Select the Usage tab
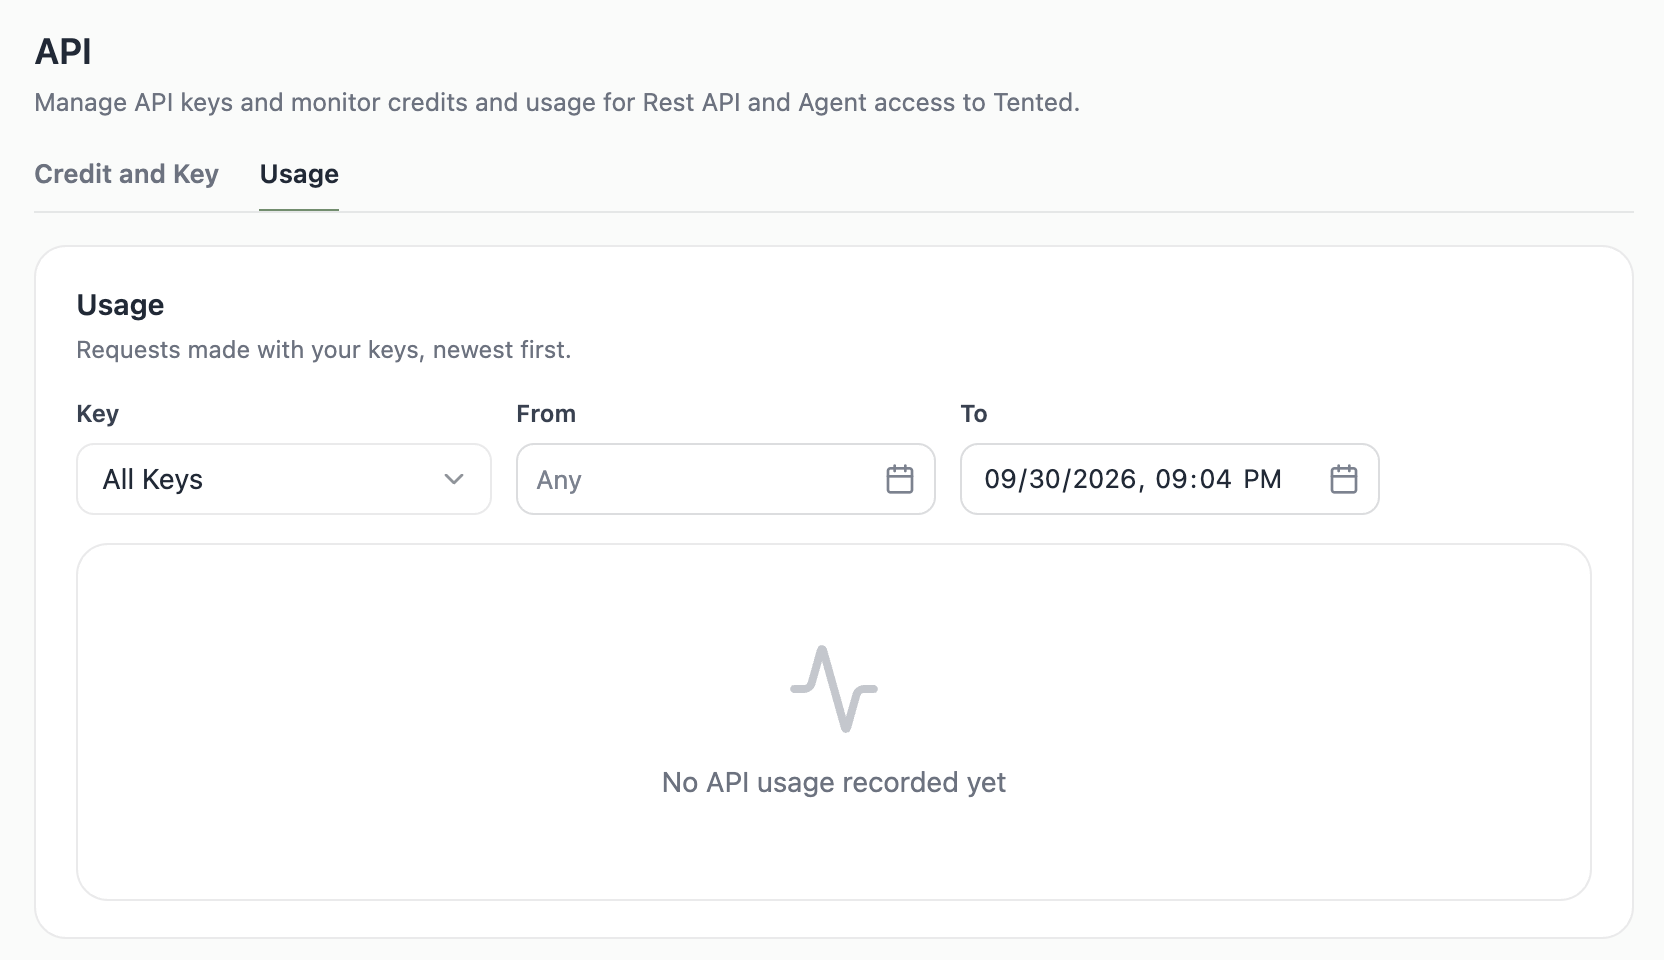 (299, 174)
